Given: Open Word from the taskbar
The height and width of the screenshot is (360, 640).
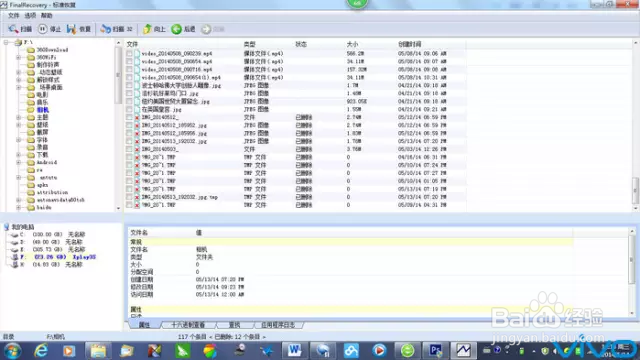Looking at the screenshot, I should point(294,351).
